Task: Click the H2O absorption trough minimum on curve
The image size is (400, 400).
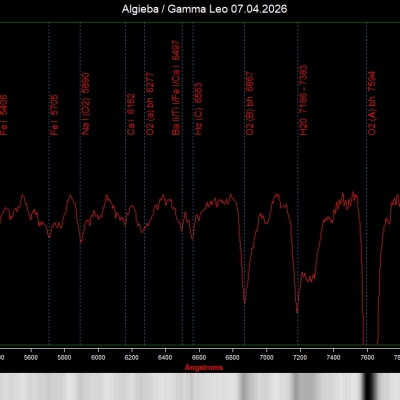Action: click(297, 312)
